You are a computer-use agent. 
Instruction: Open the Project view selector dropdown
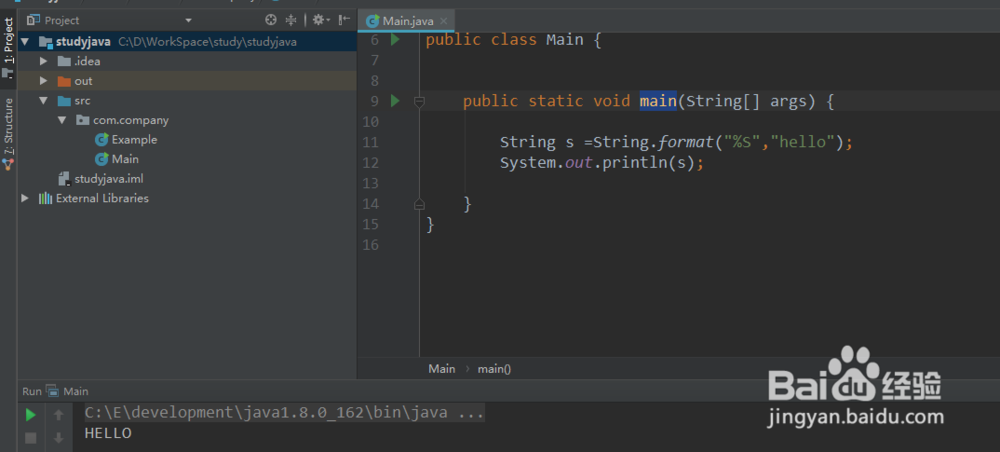[x=188, y=21]
